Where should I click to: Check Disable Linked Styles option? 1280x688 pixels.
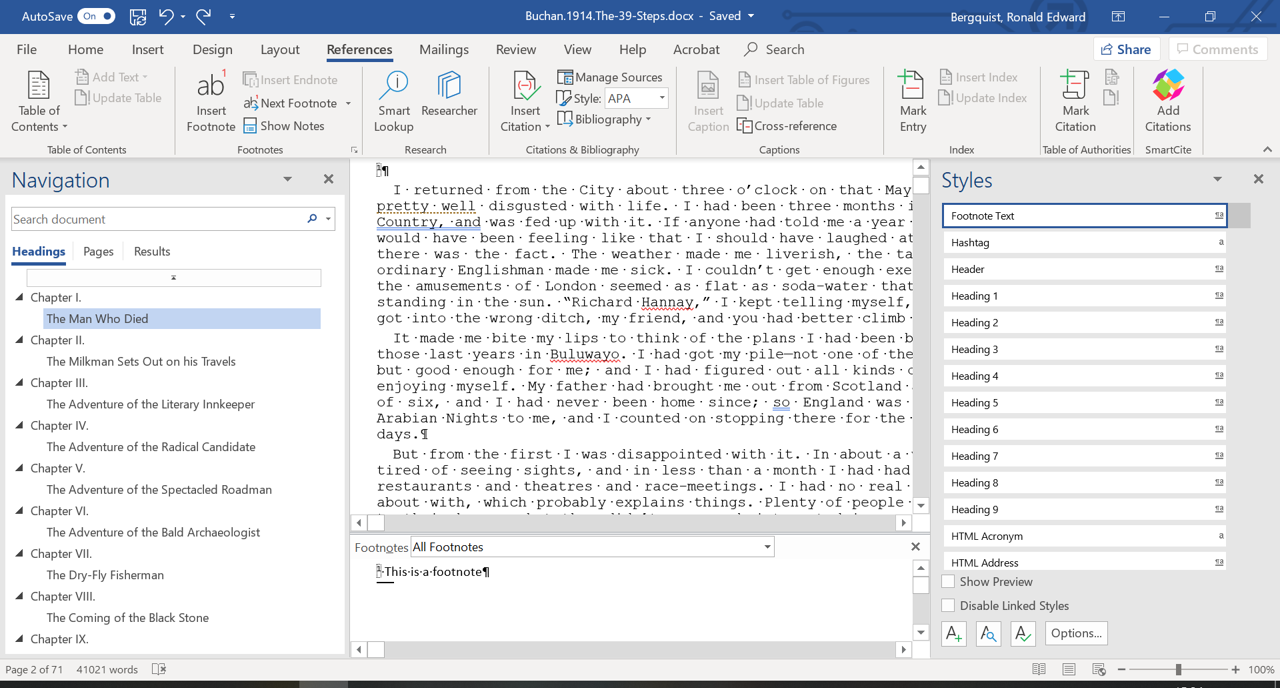tap(948, 605)
